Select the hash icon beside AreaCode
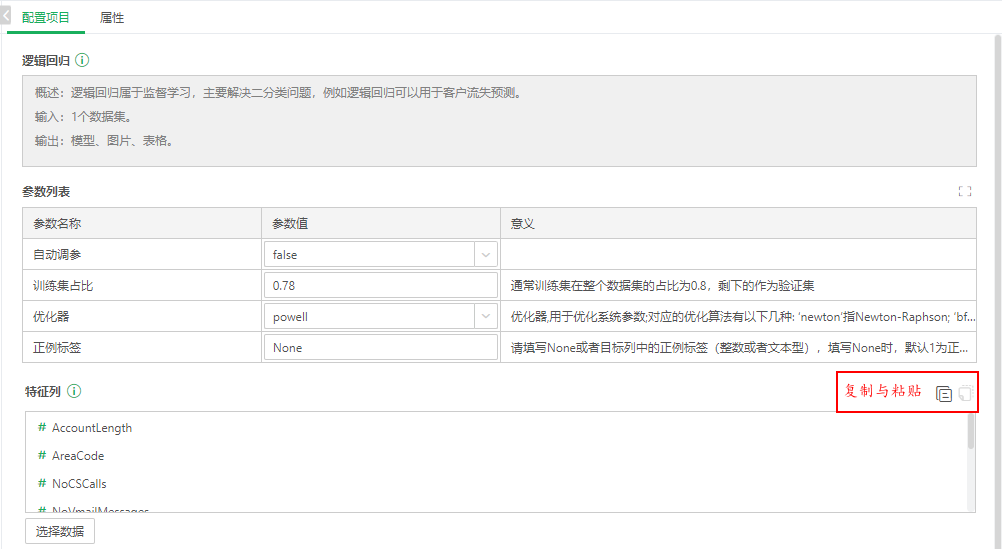 (x=42, y=456)
